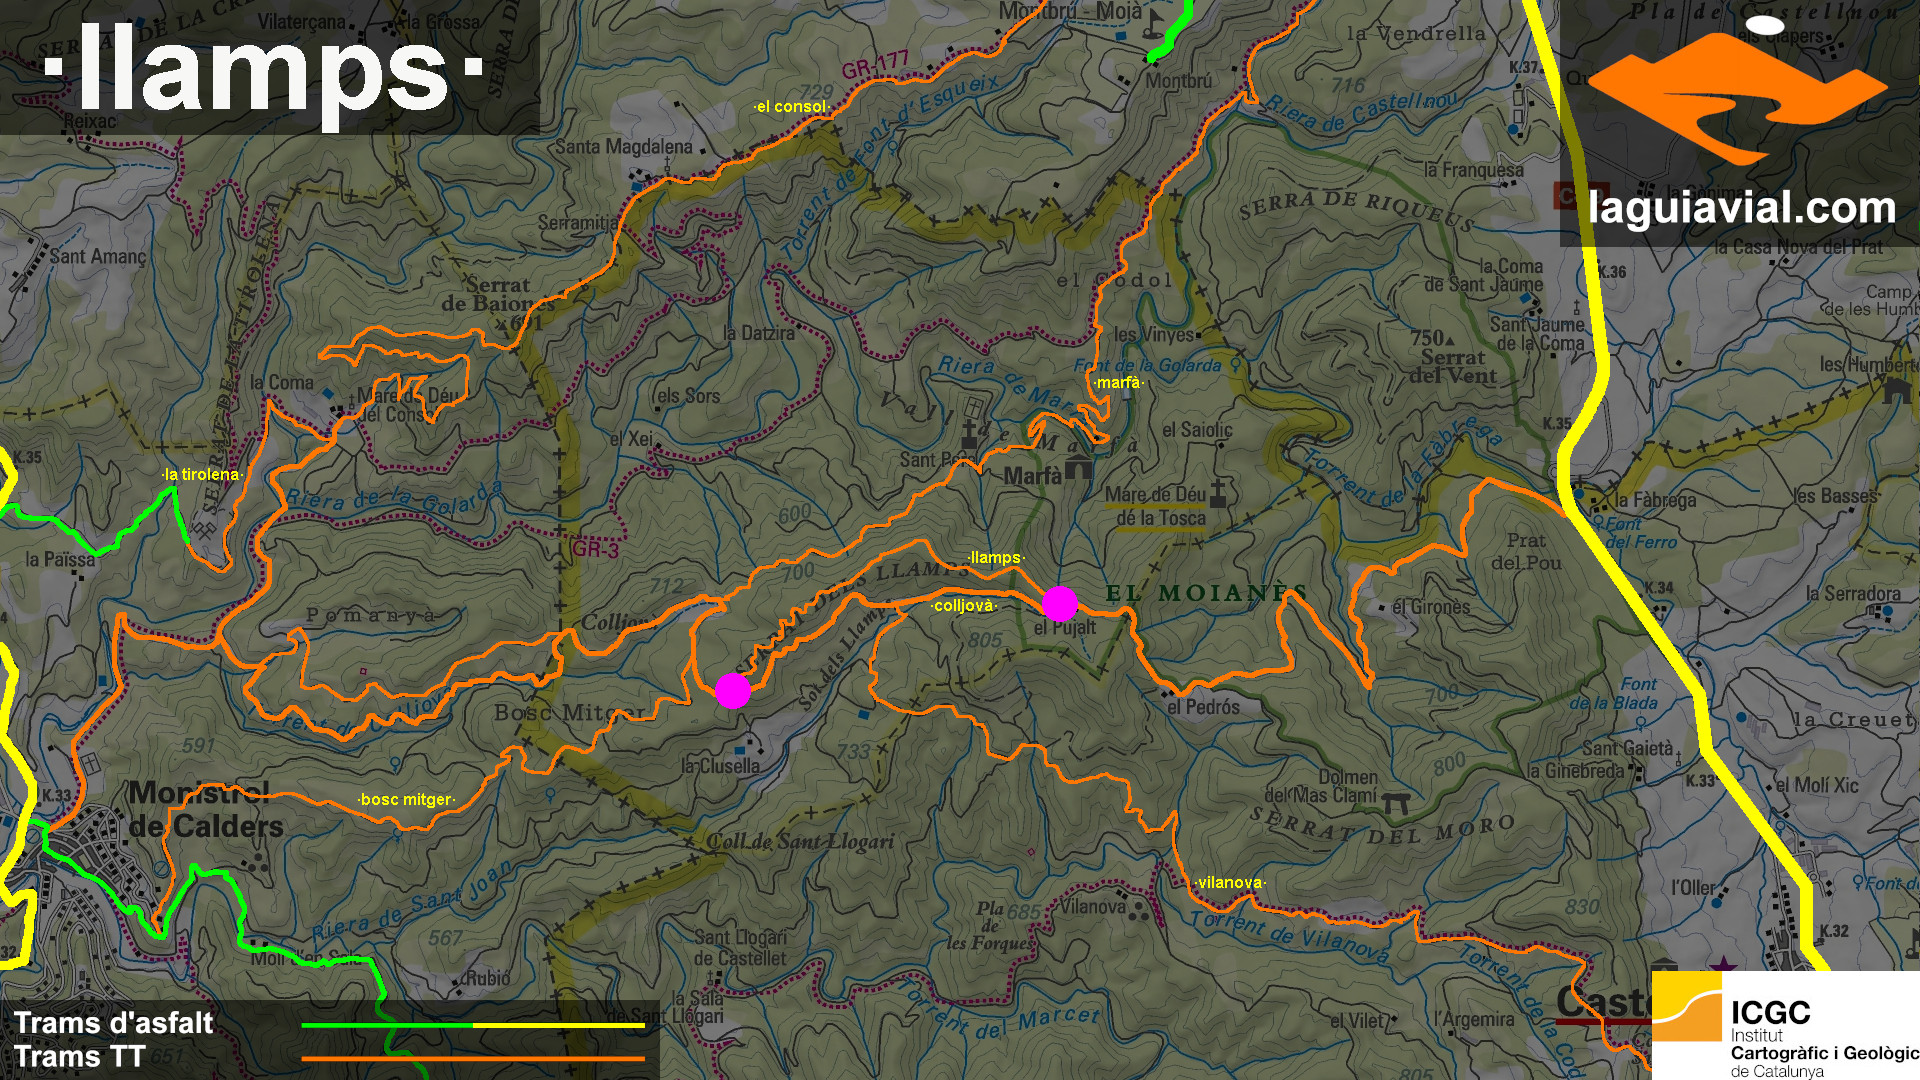This screenshot has width=1920, height=1080.
Task: Select the ·colljovà· trail label
Action: [964, 606]
